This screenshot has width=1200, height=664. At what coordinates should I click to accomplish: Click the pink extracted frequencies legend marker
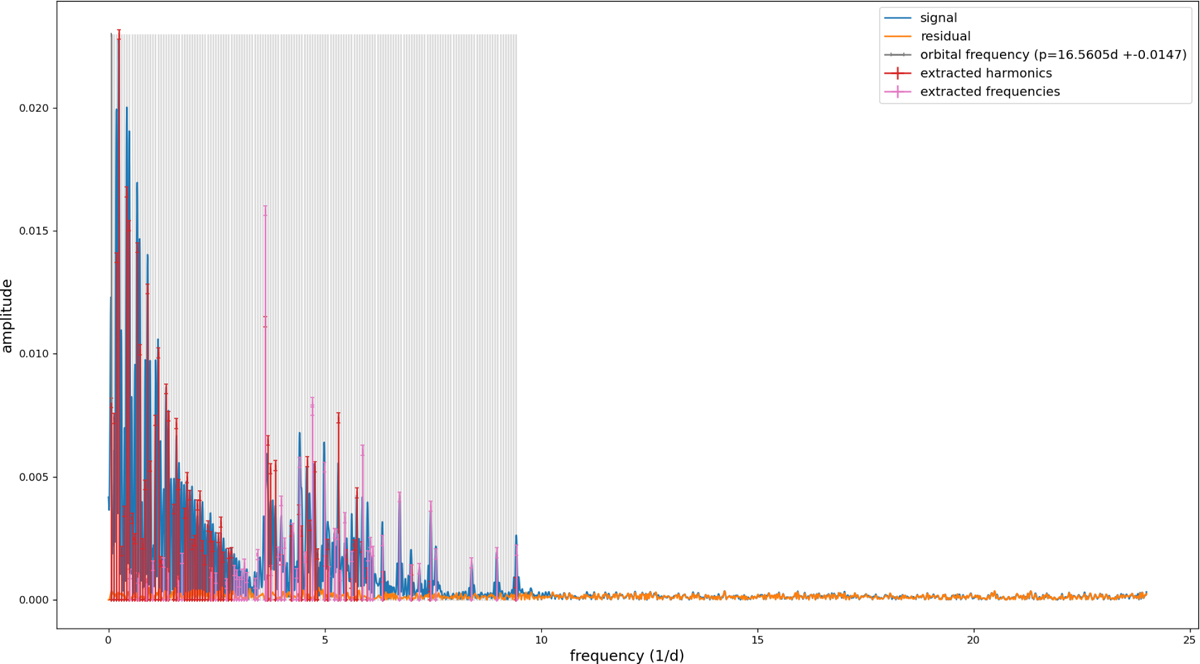pos(898,92)
